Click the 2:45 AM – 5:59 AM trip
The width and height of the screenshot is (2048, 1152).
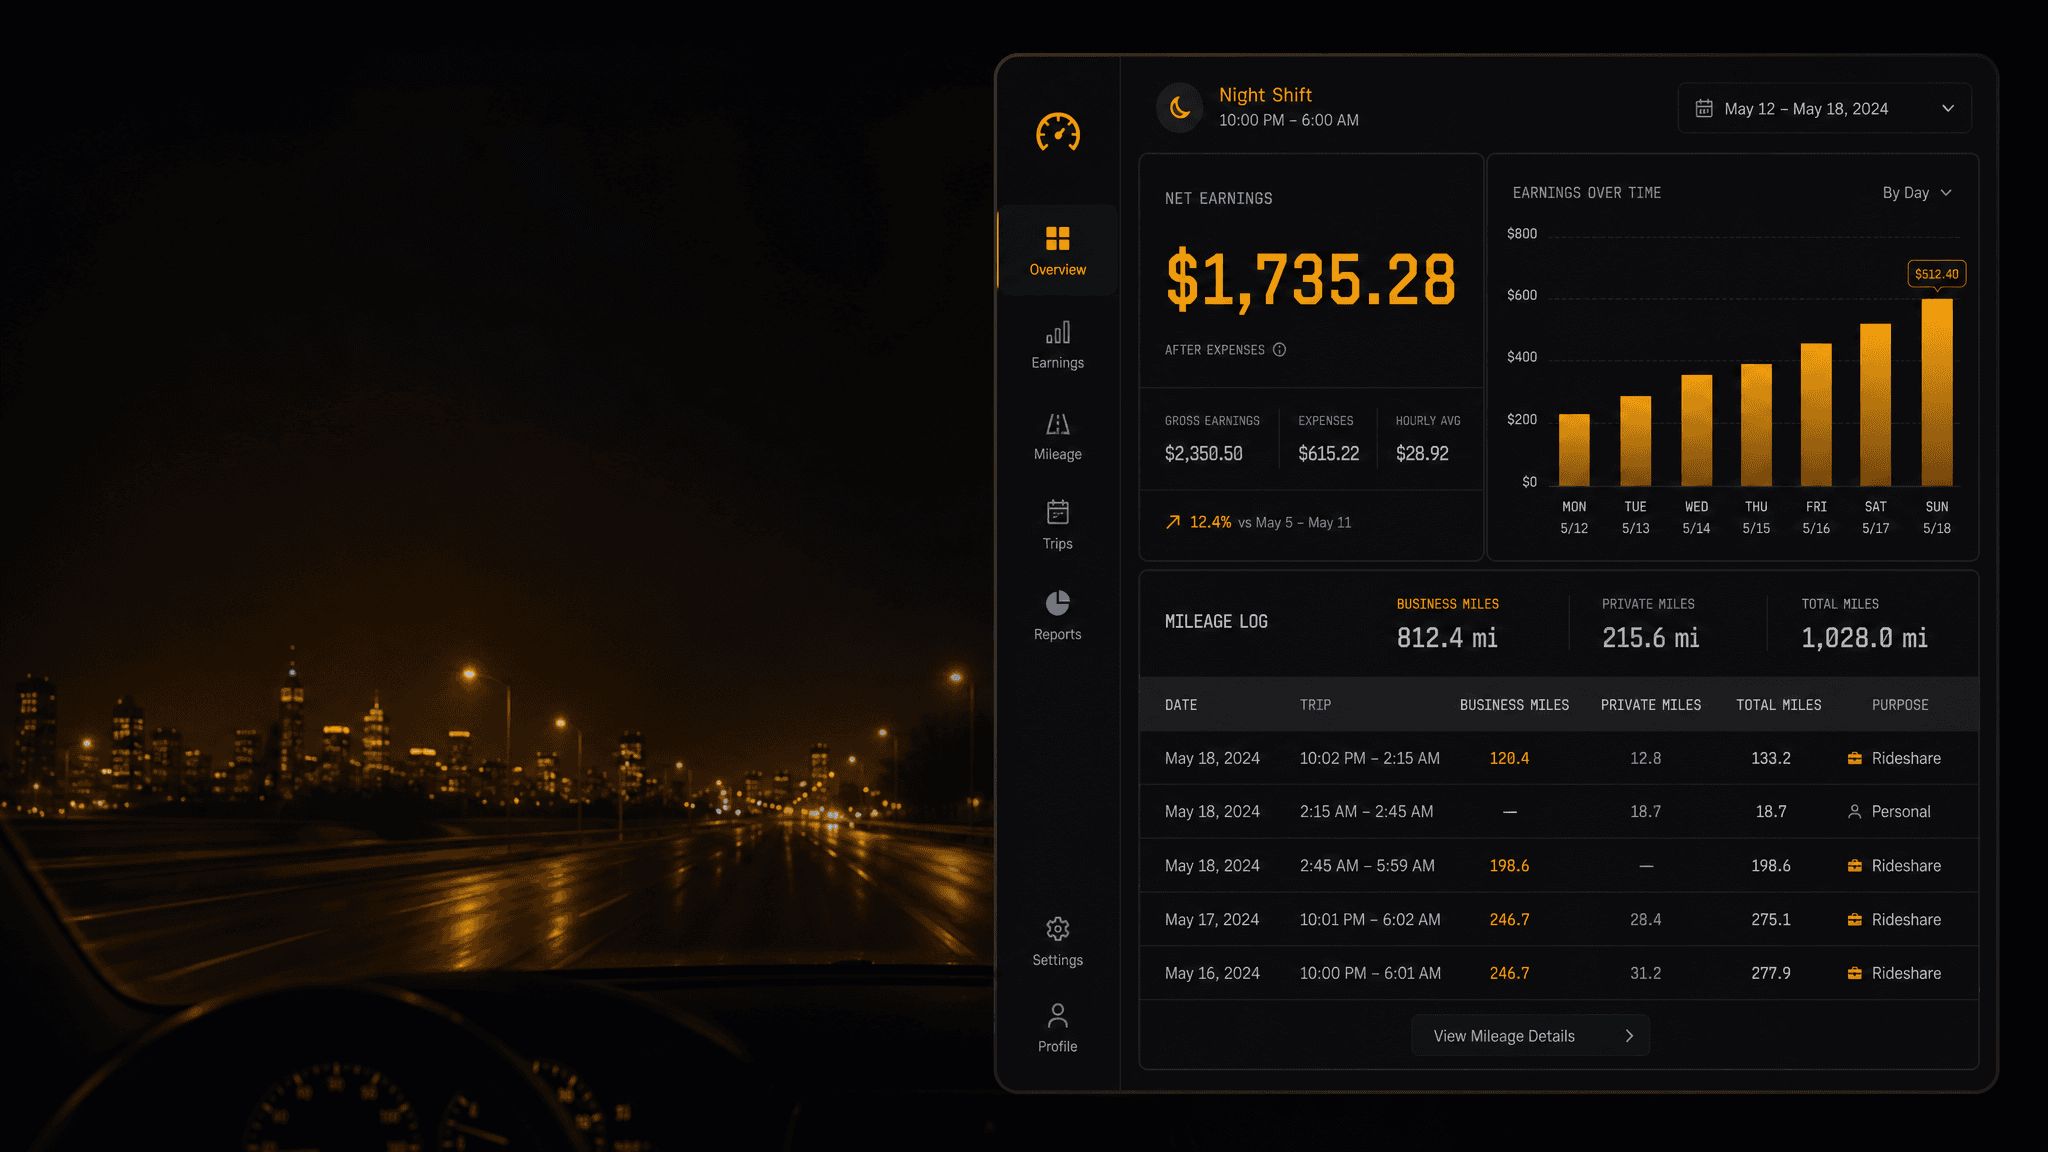pyautogui.click(x=1367, y=866)
